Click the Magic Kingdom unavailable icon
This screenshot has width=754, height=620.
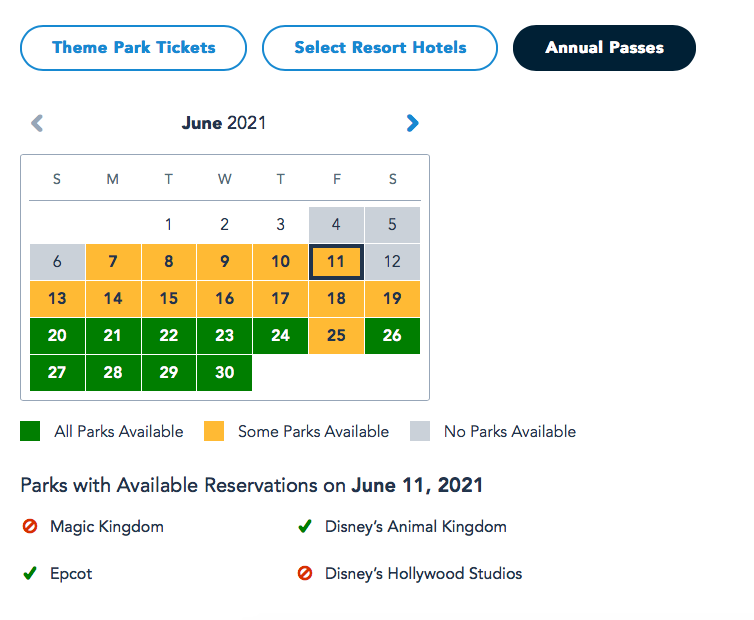30,526
